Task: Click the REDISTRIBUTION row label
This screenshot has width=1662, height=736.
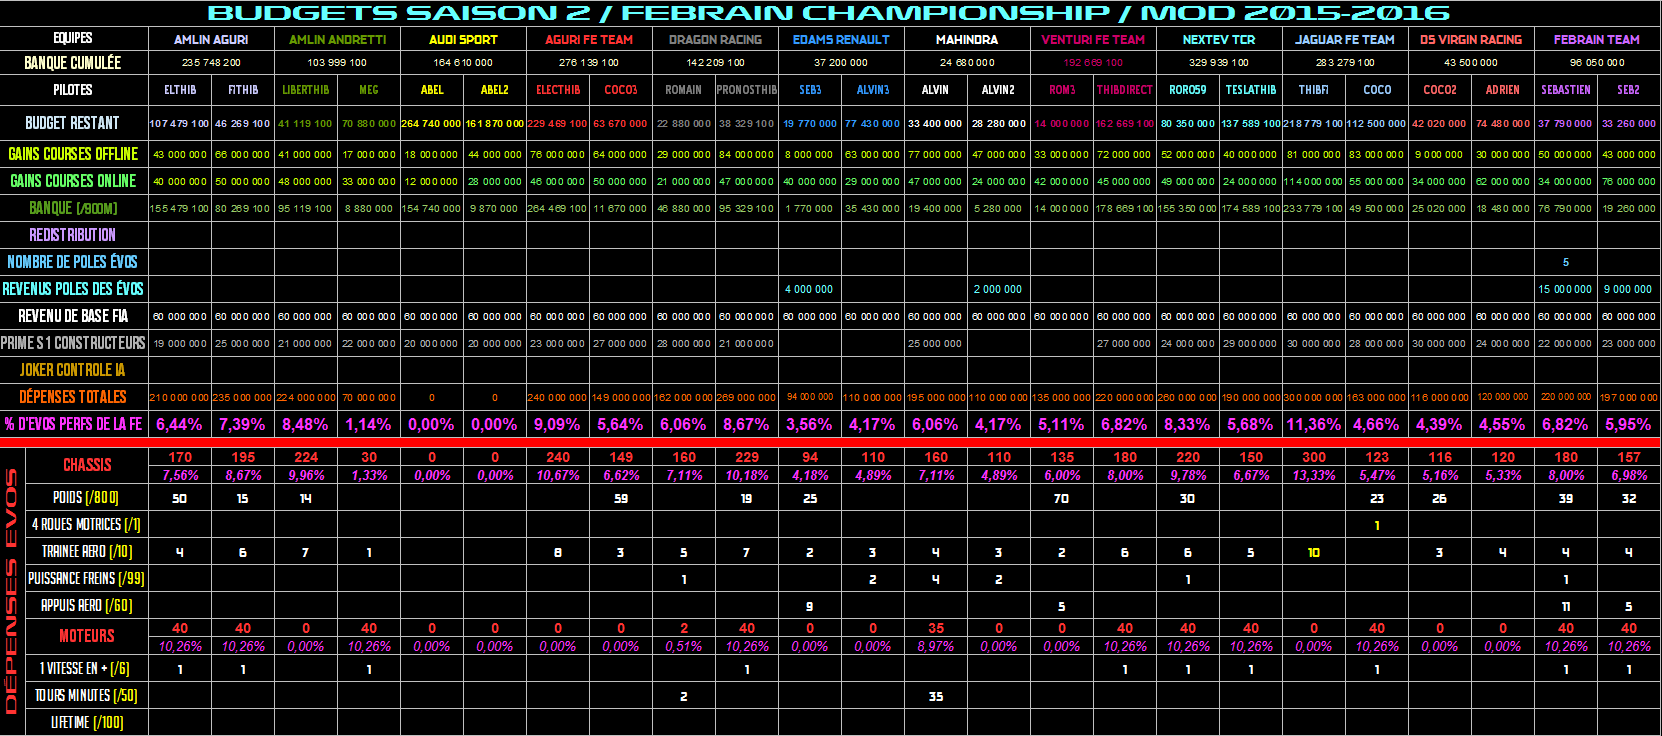Action: click(x=72, y=235)
